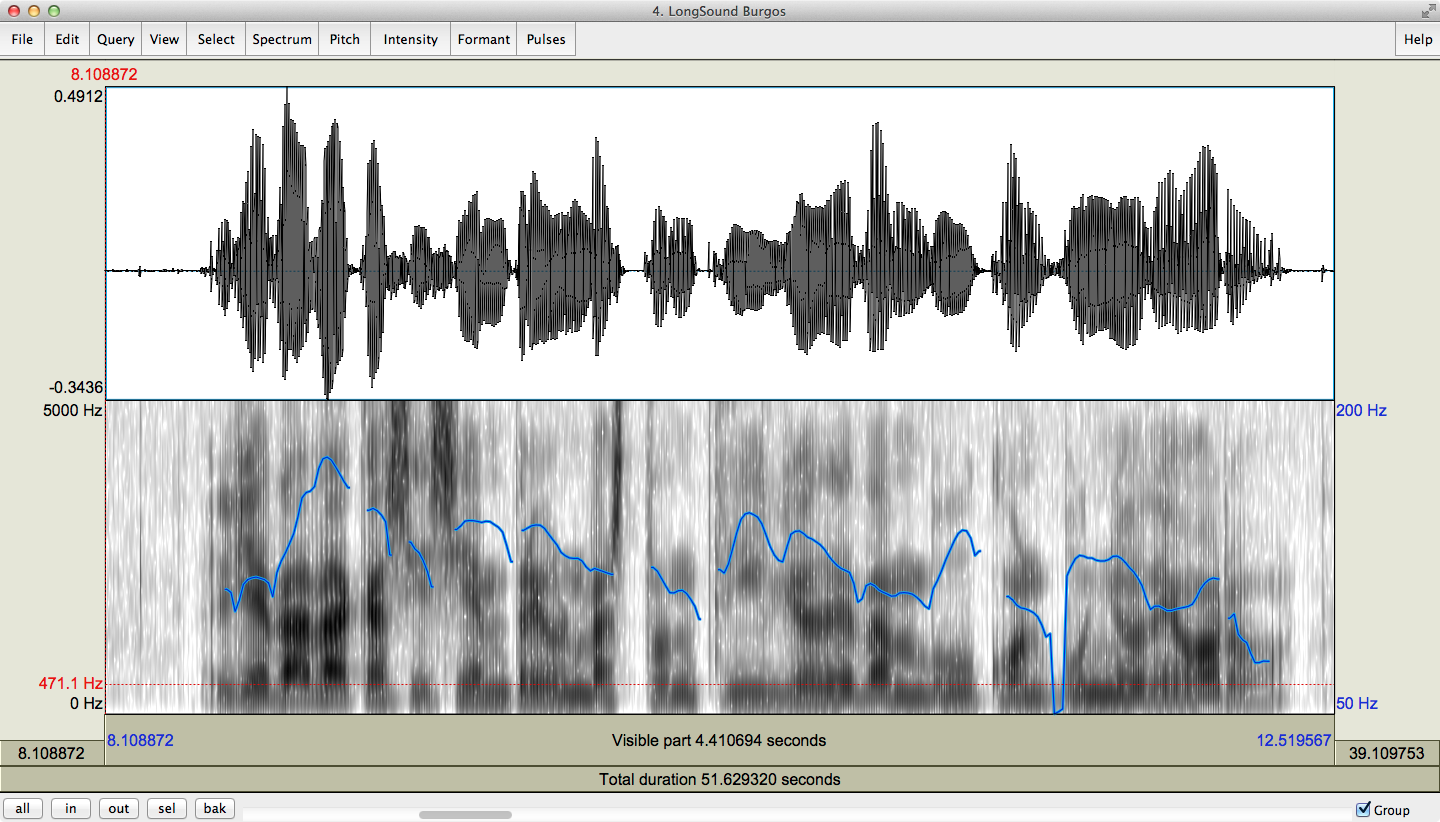Click the 200 Hz pitch ceiling label
The width and height of the screenshot is (1440, 822).
(x=1362, y=410)
